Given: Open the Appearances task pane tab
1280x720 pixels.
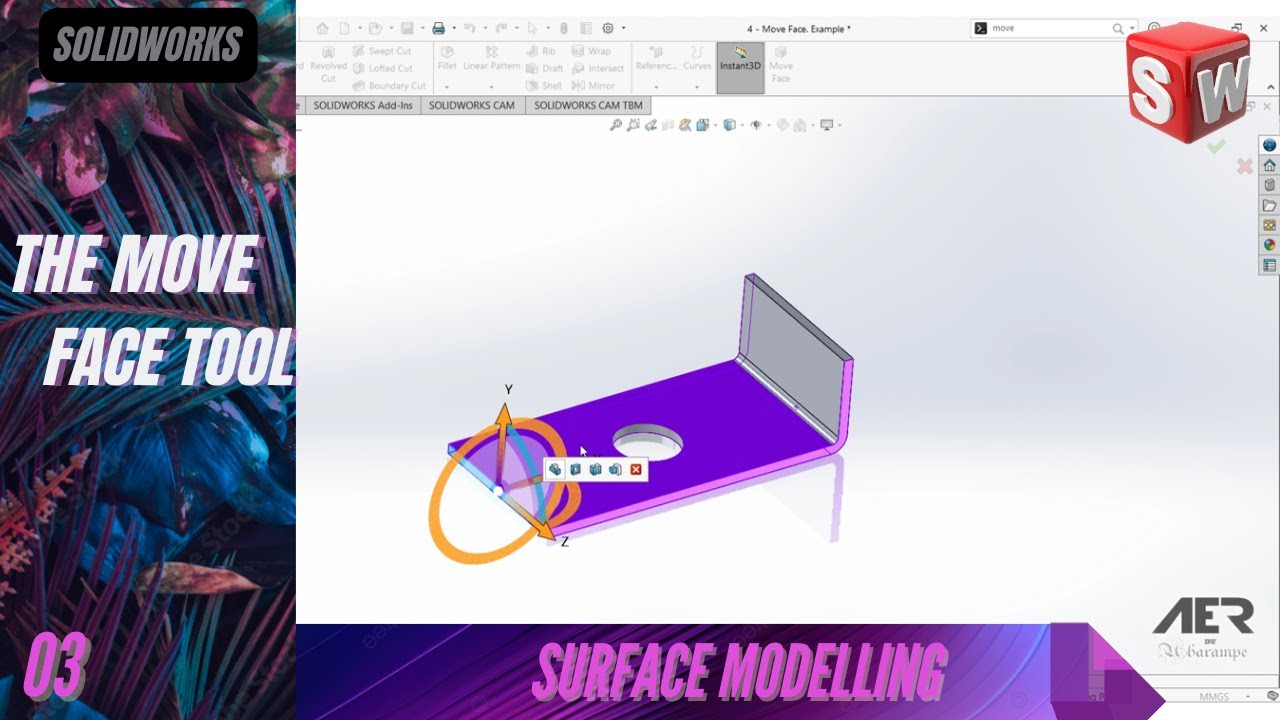Looking at the screenshot, I should click(x=1269, y=244).
